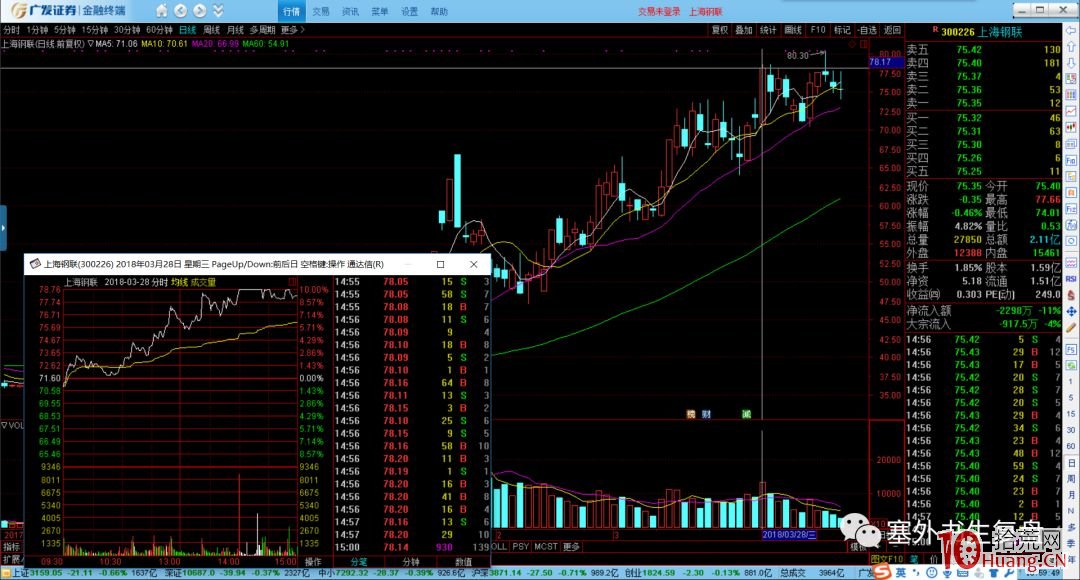Open the 菜单 menu

(x=380, y=11)
